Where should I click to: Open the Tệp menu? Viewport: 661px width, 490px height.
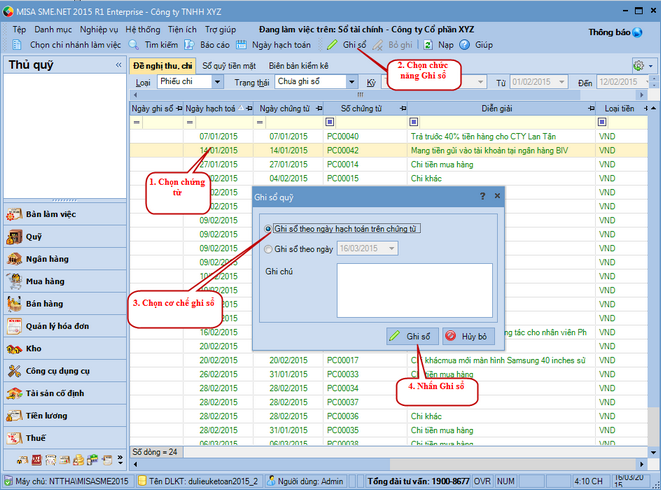19,30
